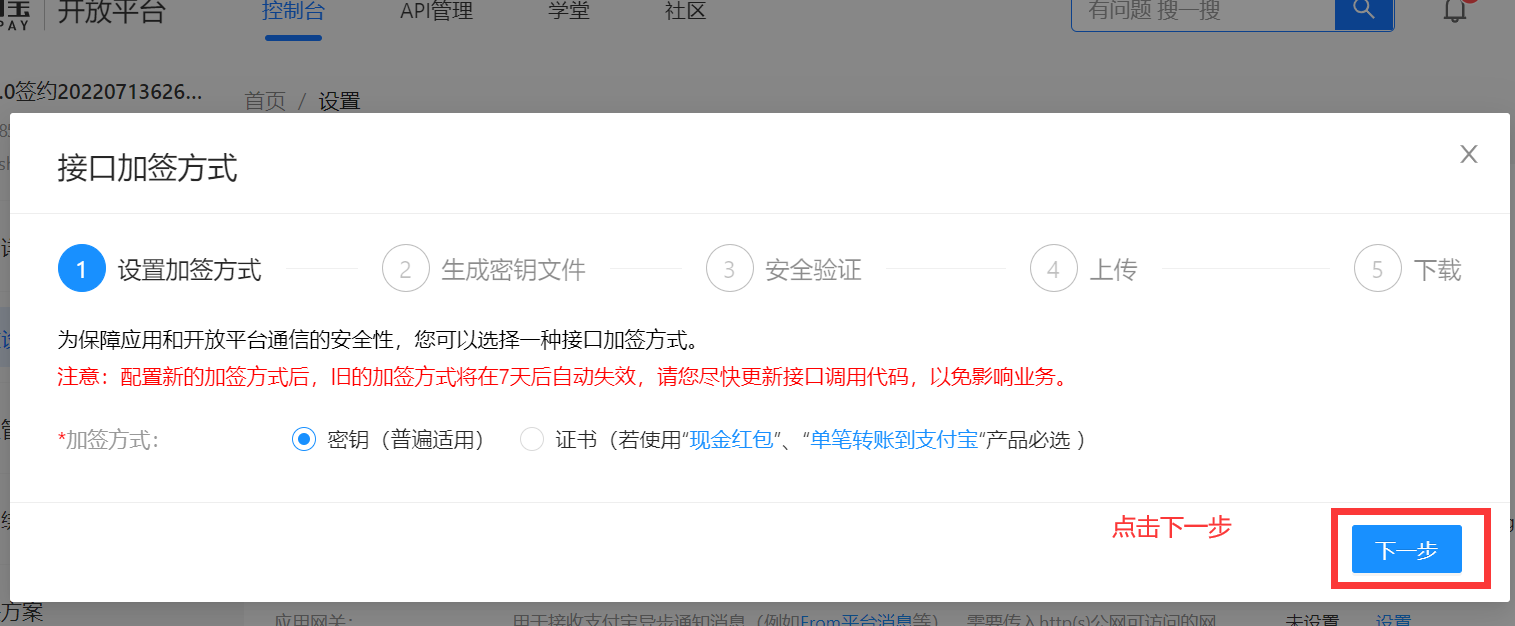Viewport: 1515px width, 626px height.
Task: Click the 下一步 button
Action: [x=1406, y=550]
